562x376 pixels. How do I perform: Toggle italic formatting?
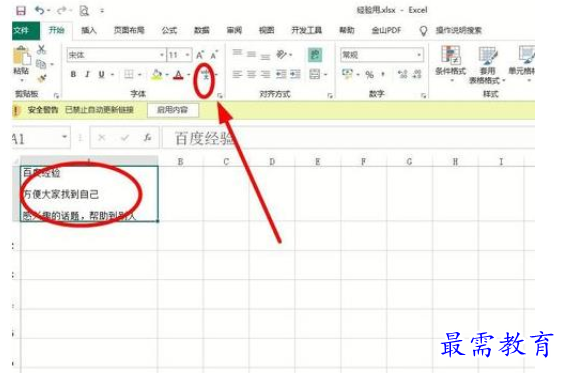coord(87,74)
